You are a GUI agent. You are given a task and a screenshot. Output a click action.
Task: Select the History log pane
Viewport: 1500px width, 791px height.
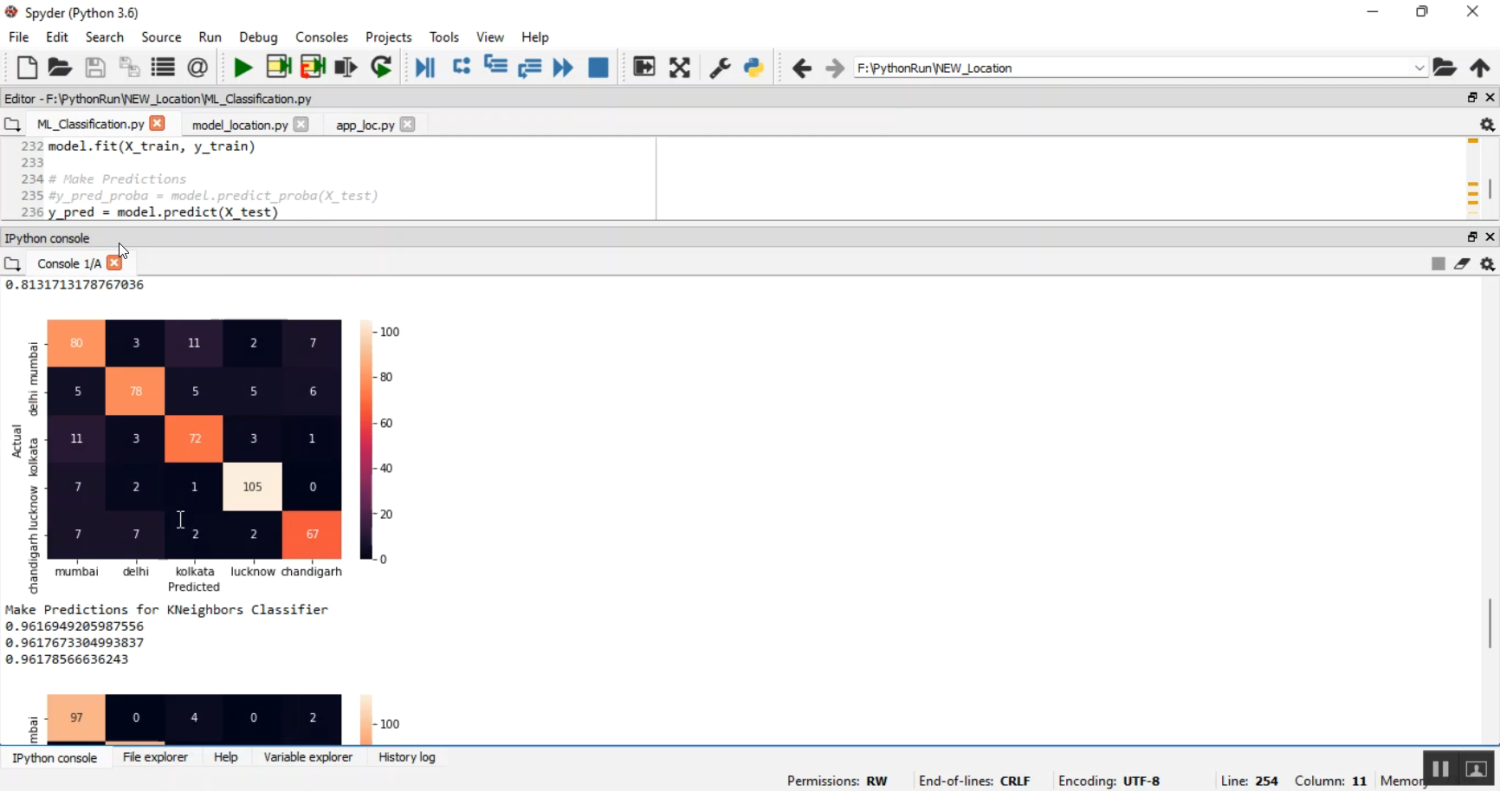pyautogui.click(x=406, y=757)
